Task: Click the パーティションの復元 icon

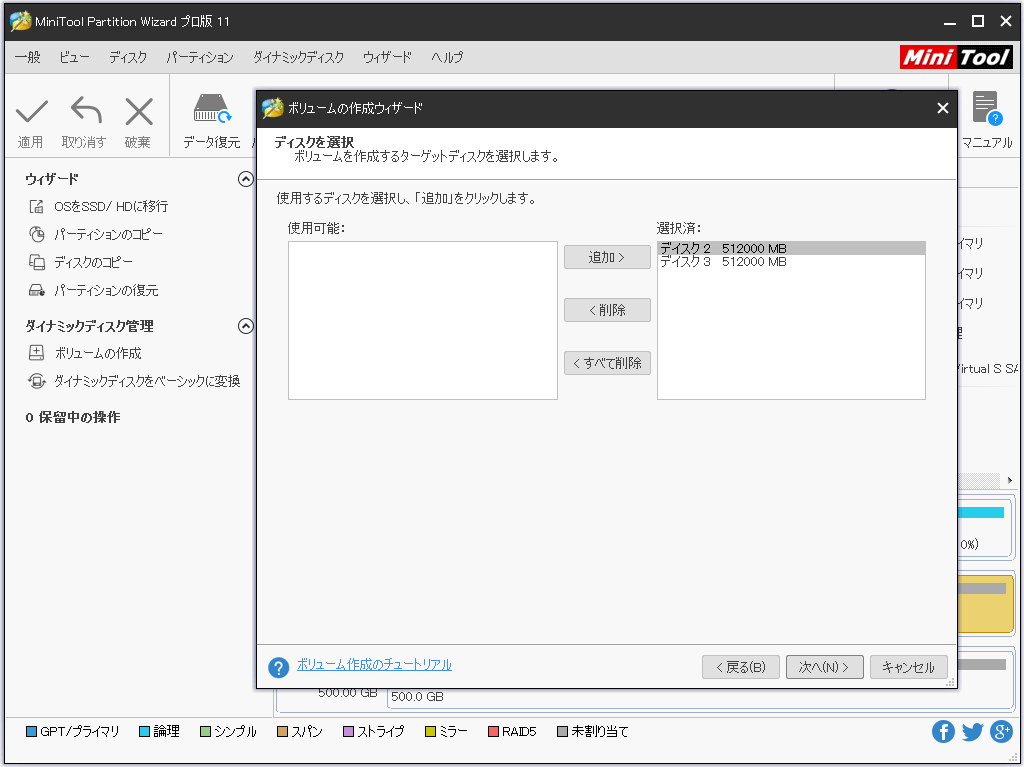Action: point(37,290)
